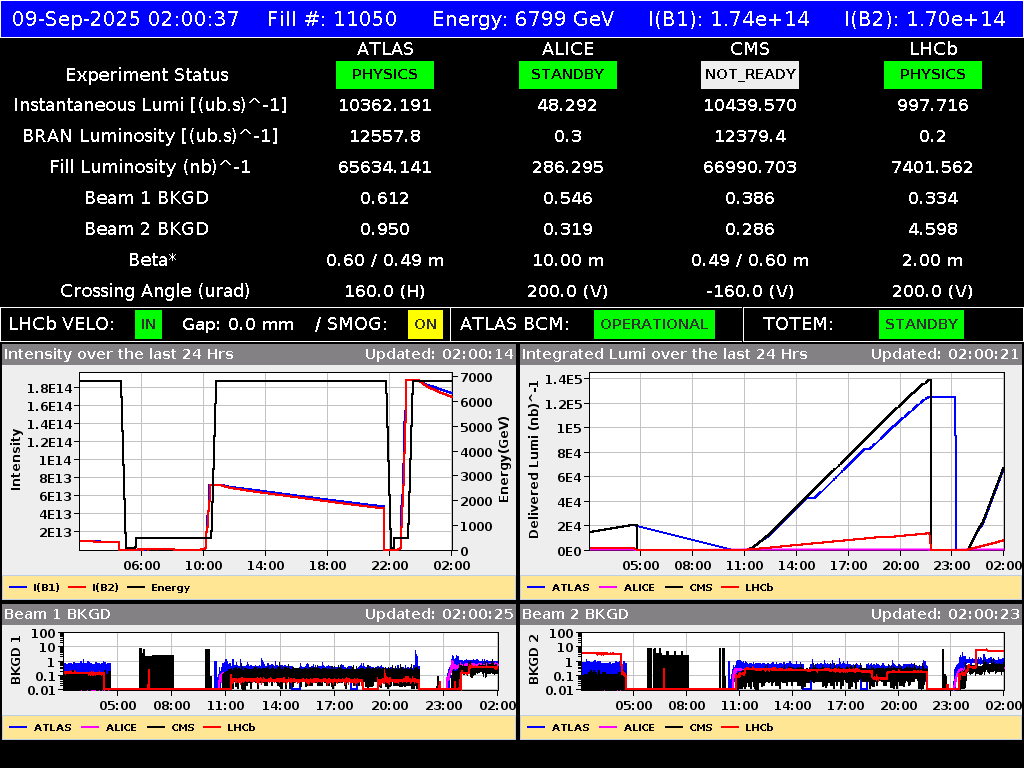Click ALICE Beta* value 10.00 m
The width and height of the screenshot is (1024, 768).
tap(568, 260)
